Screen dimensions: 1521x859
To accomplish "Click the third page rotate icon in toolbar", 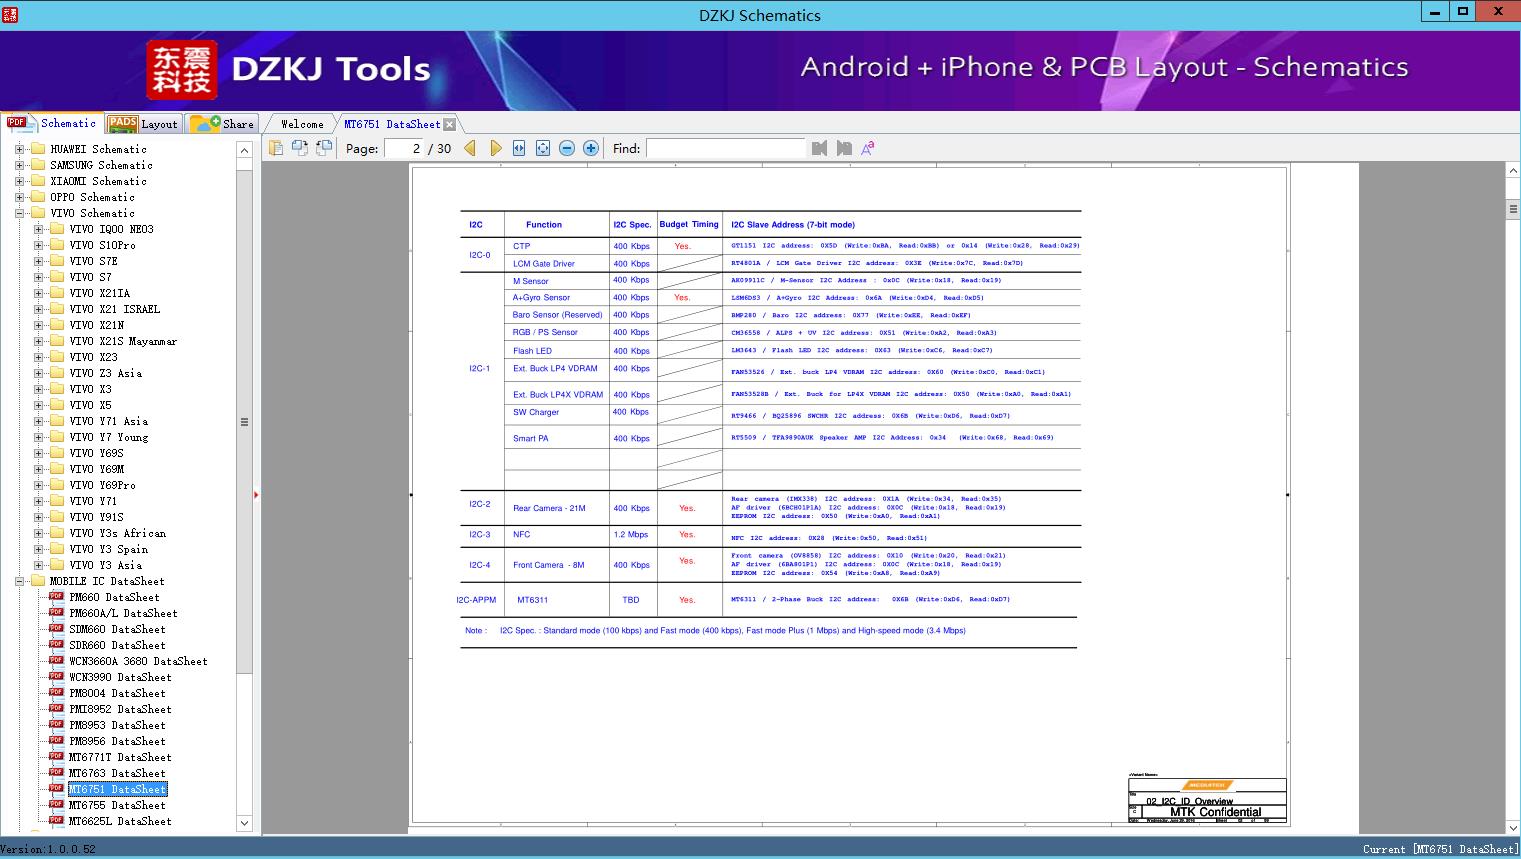I will coord(324,148).
